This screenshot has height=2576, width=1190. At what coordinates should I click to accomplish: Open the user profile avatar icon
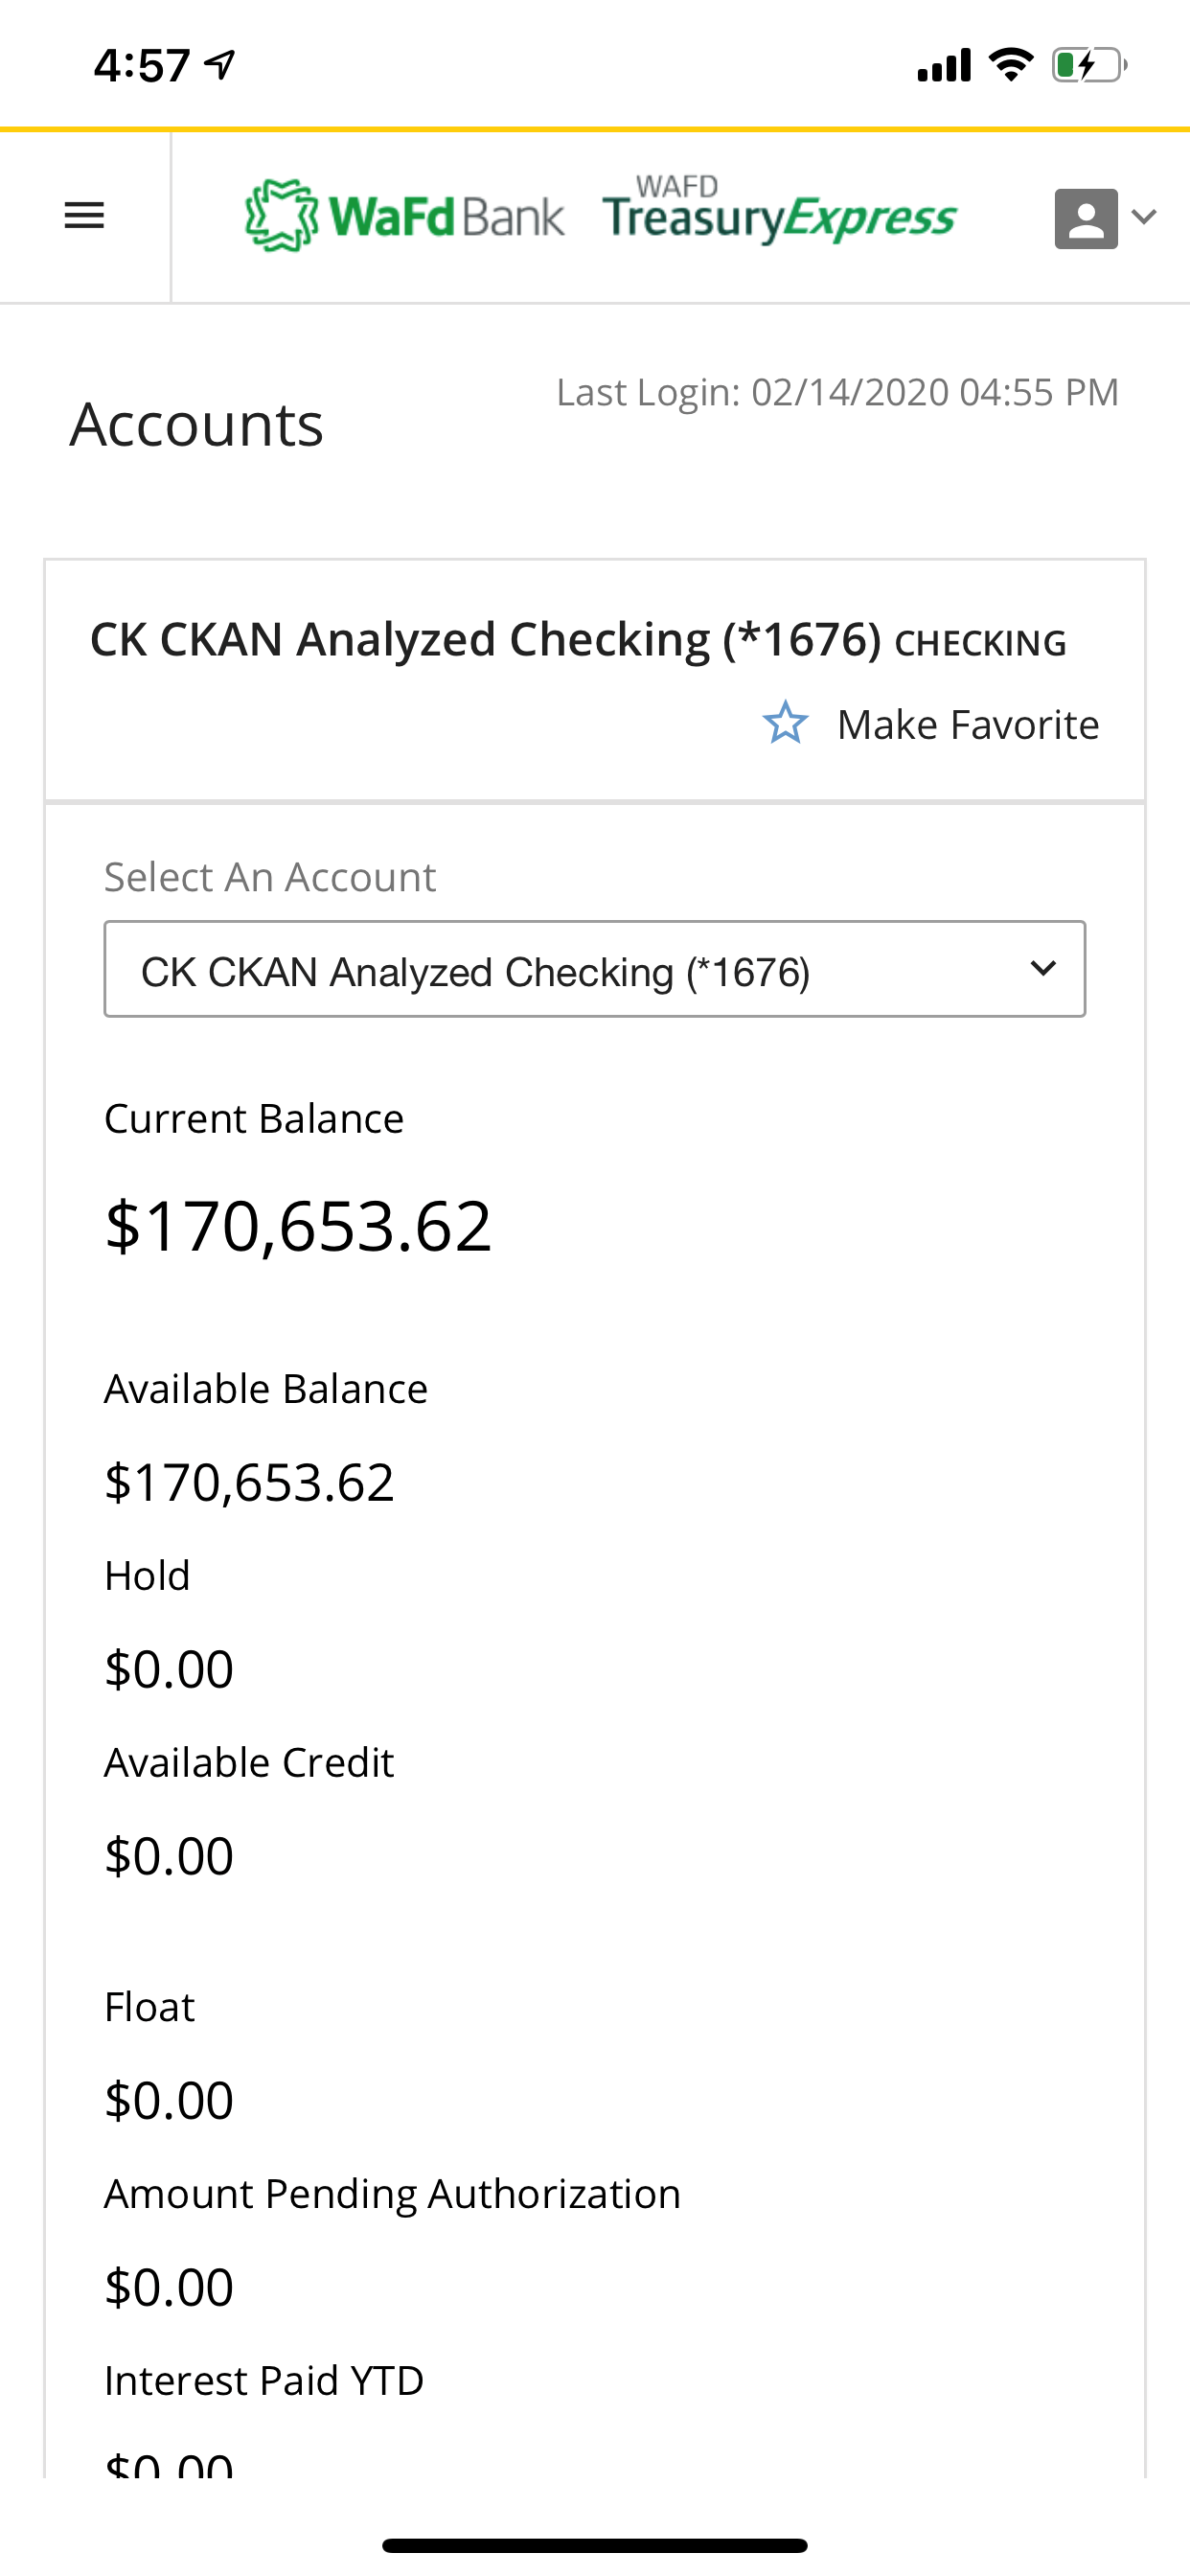[1086, 217]
